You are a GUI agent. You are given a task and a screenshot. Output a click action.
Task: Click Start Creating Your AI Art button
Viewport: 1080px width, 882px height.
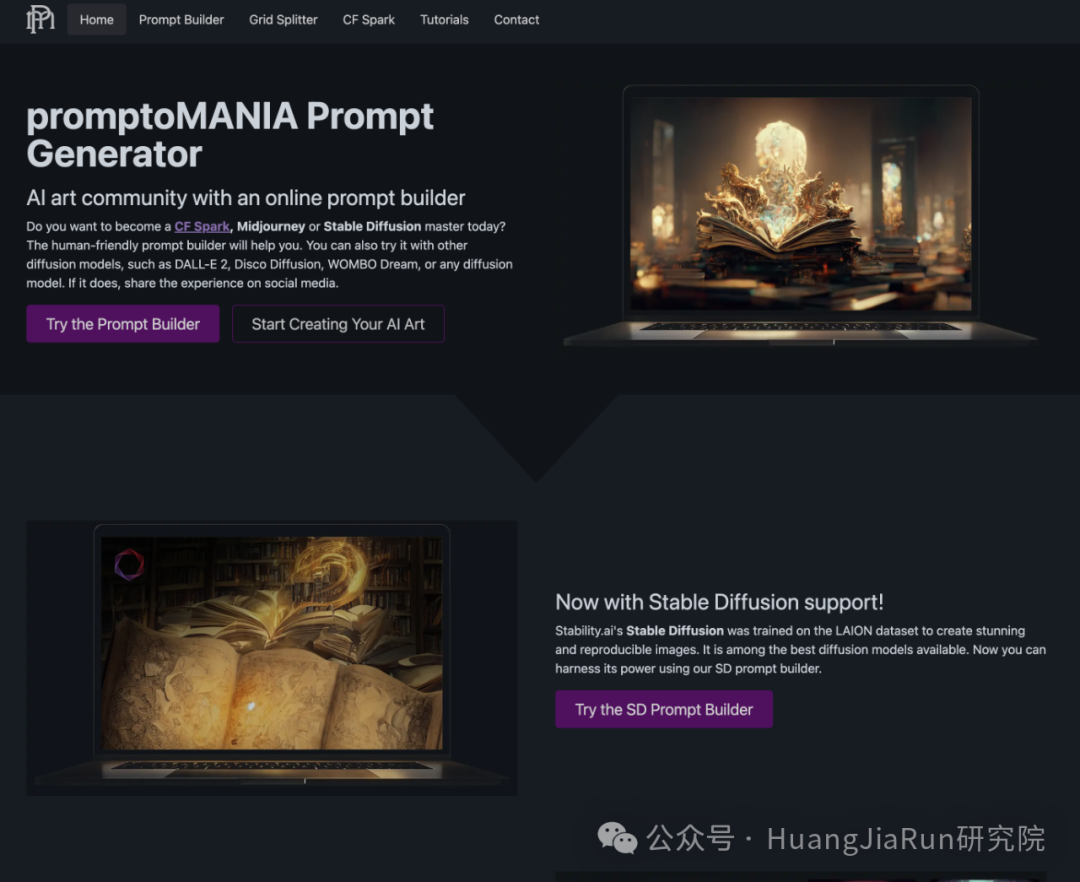pos(338,324)
